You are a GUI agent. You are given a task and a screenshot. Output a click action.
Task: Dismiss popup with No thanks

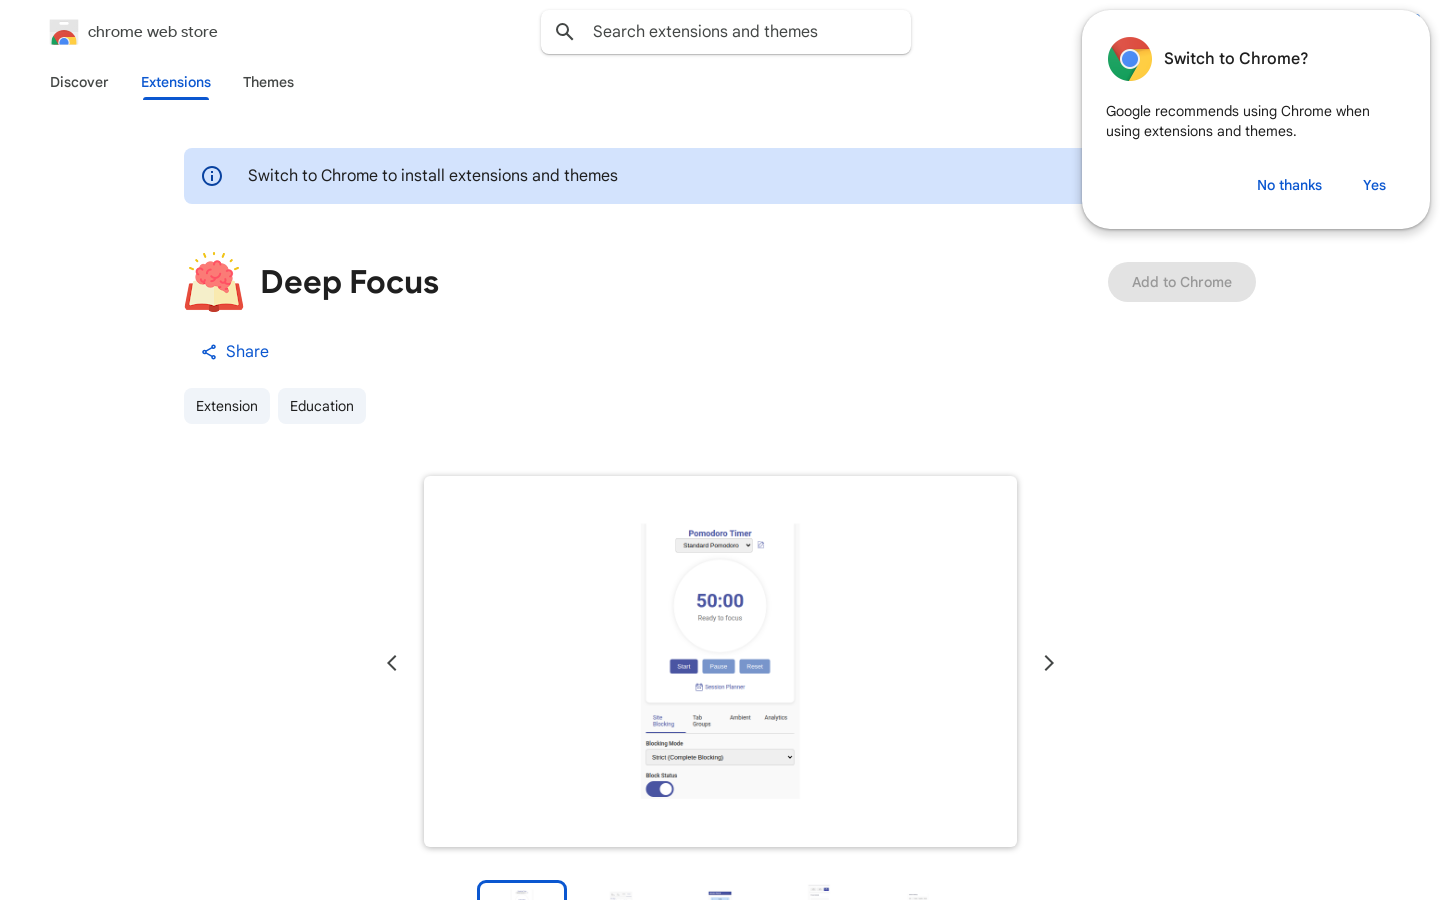pos(1289,185)
